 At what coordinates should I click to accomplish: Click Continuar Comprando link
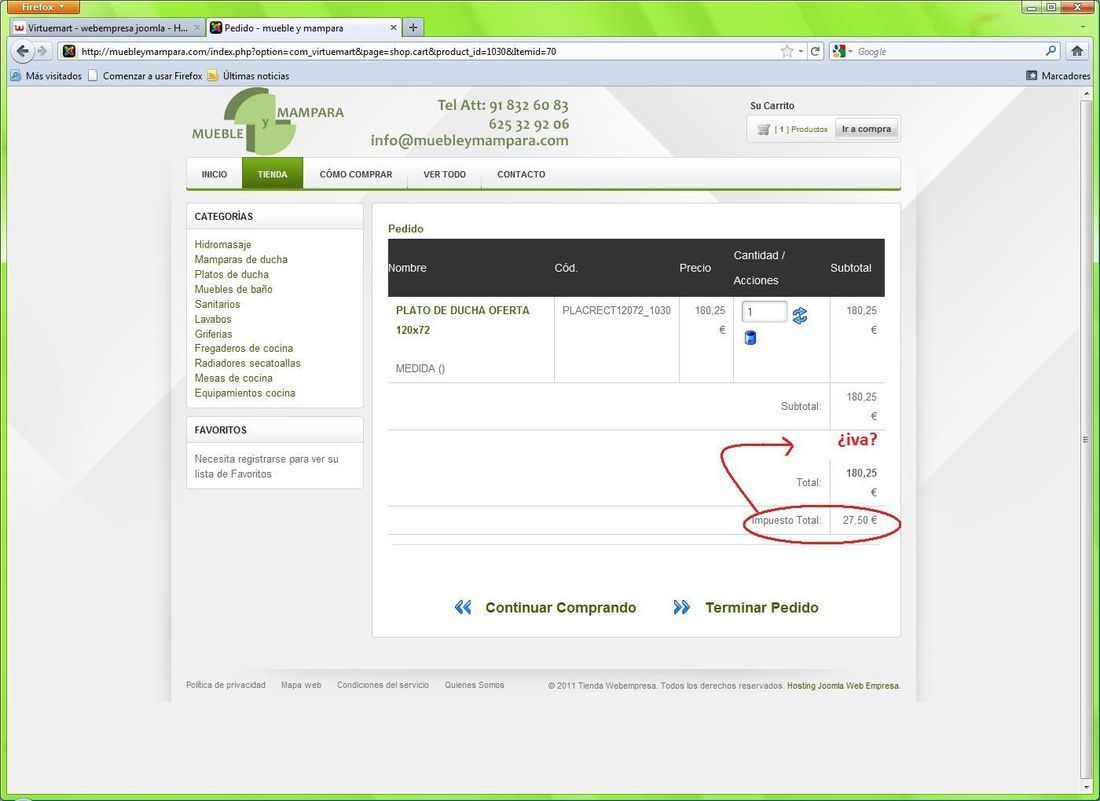pyautogui.click(x=561, y=607)
